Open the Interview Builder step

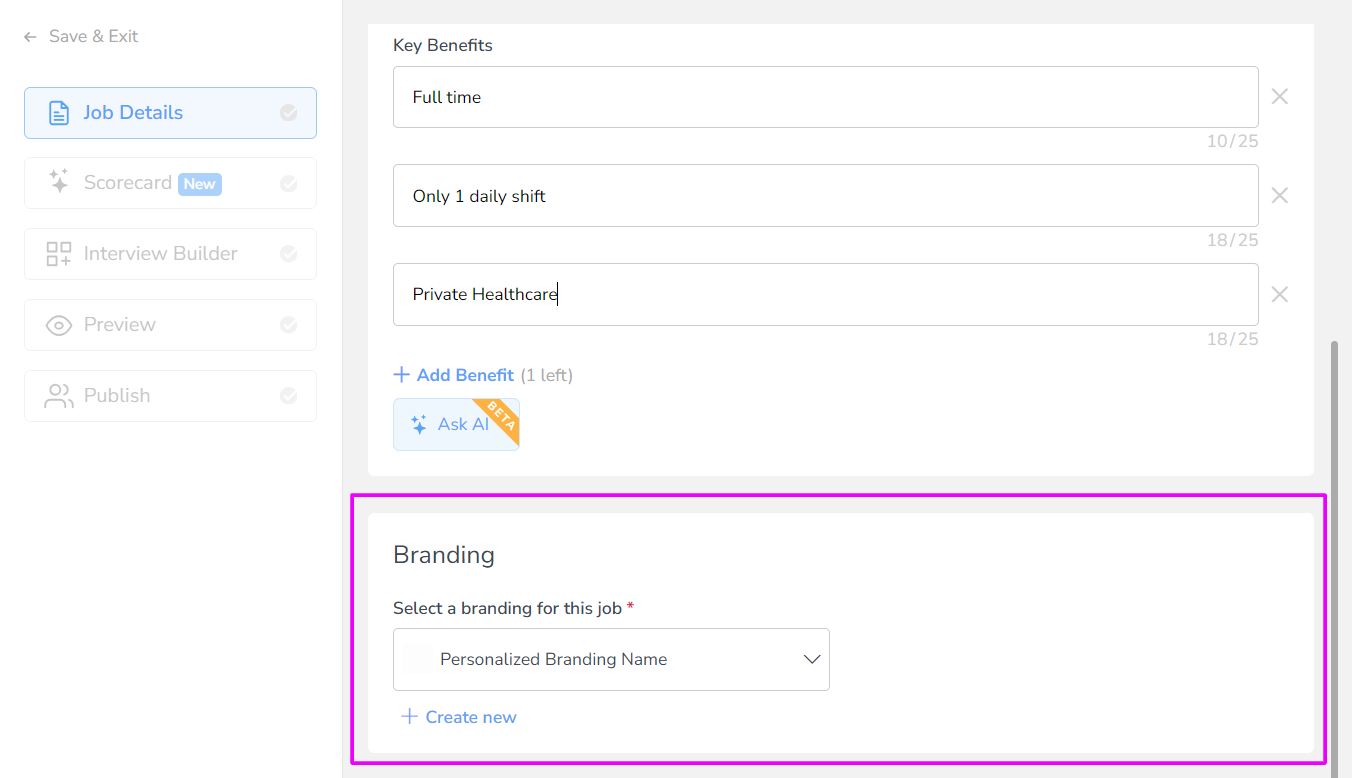point(160,254)
